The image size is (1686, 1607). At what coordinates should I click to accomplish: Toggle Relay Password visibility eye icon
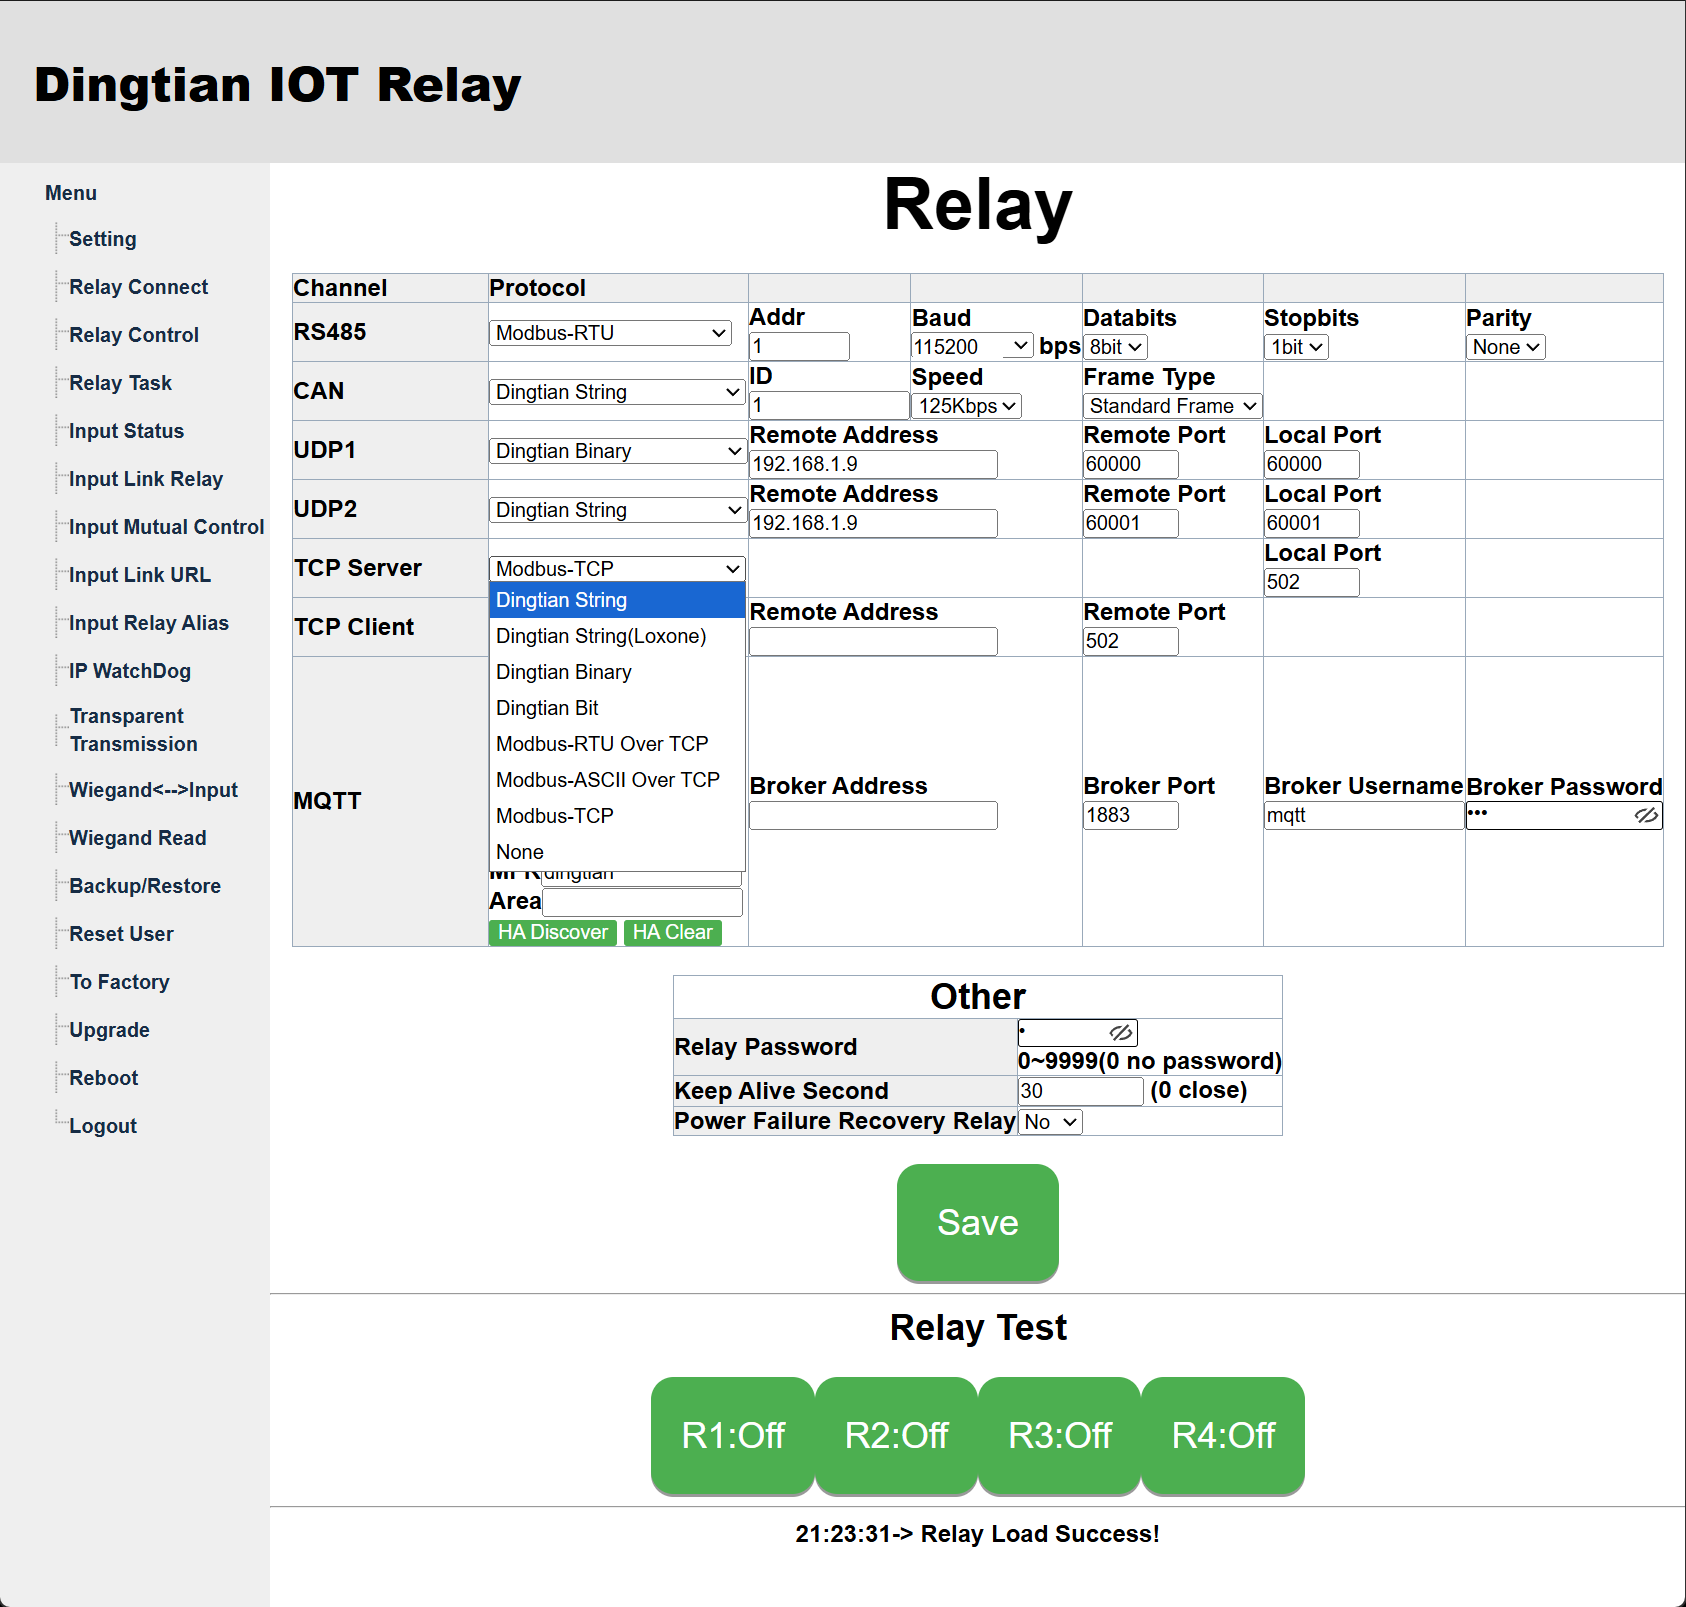[1121, 1033]
